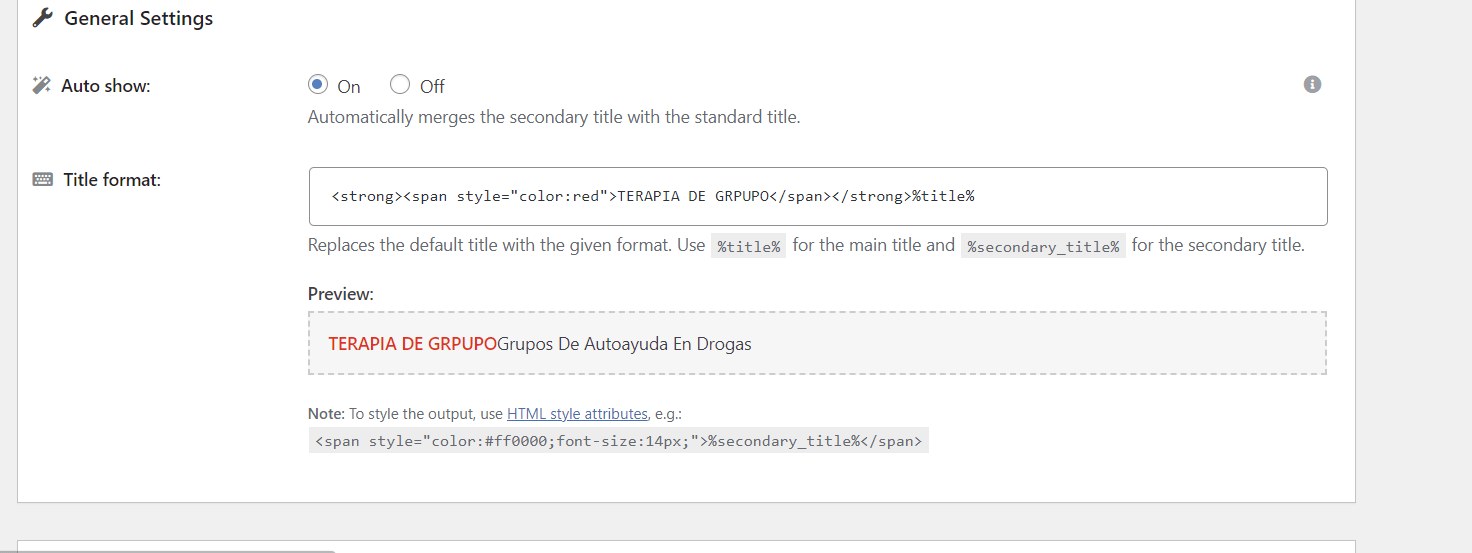This screenshot has height=553, width=1472.
Task: Focus the Title format input field
Action: [x=818, y=196]
